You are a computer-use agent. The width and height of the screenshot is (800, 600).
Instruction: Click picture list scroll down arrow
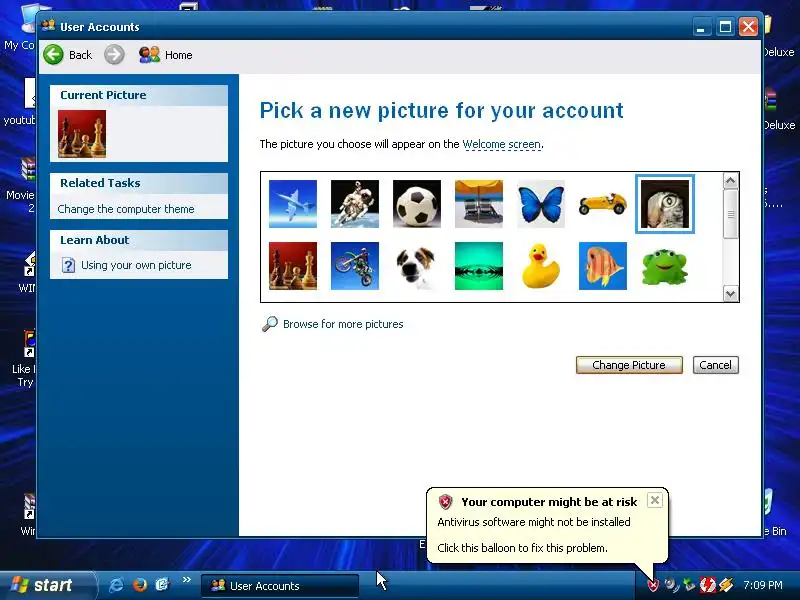pyautogui.click(x=731, y=293)
